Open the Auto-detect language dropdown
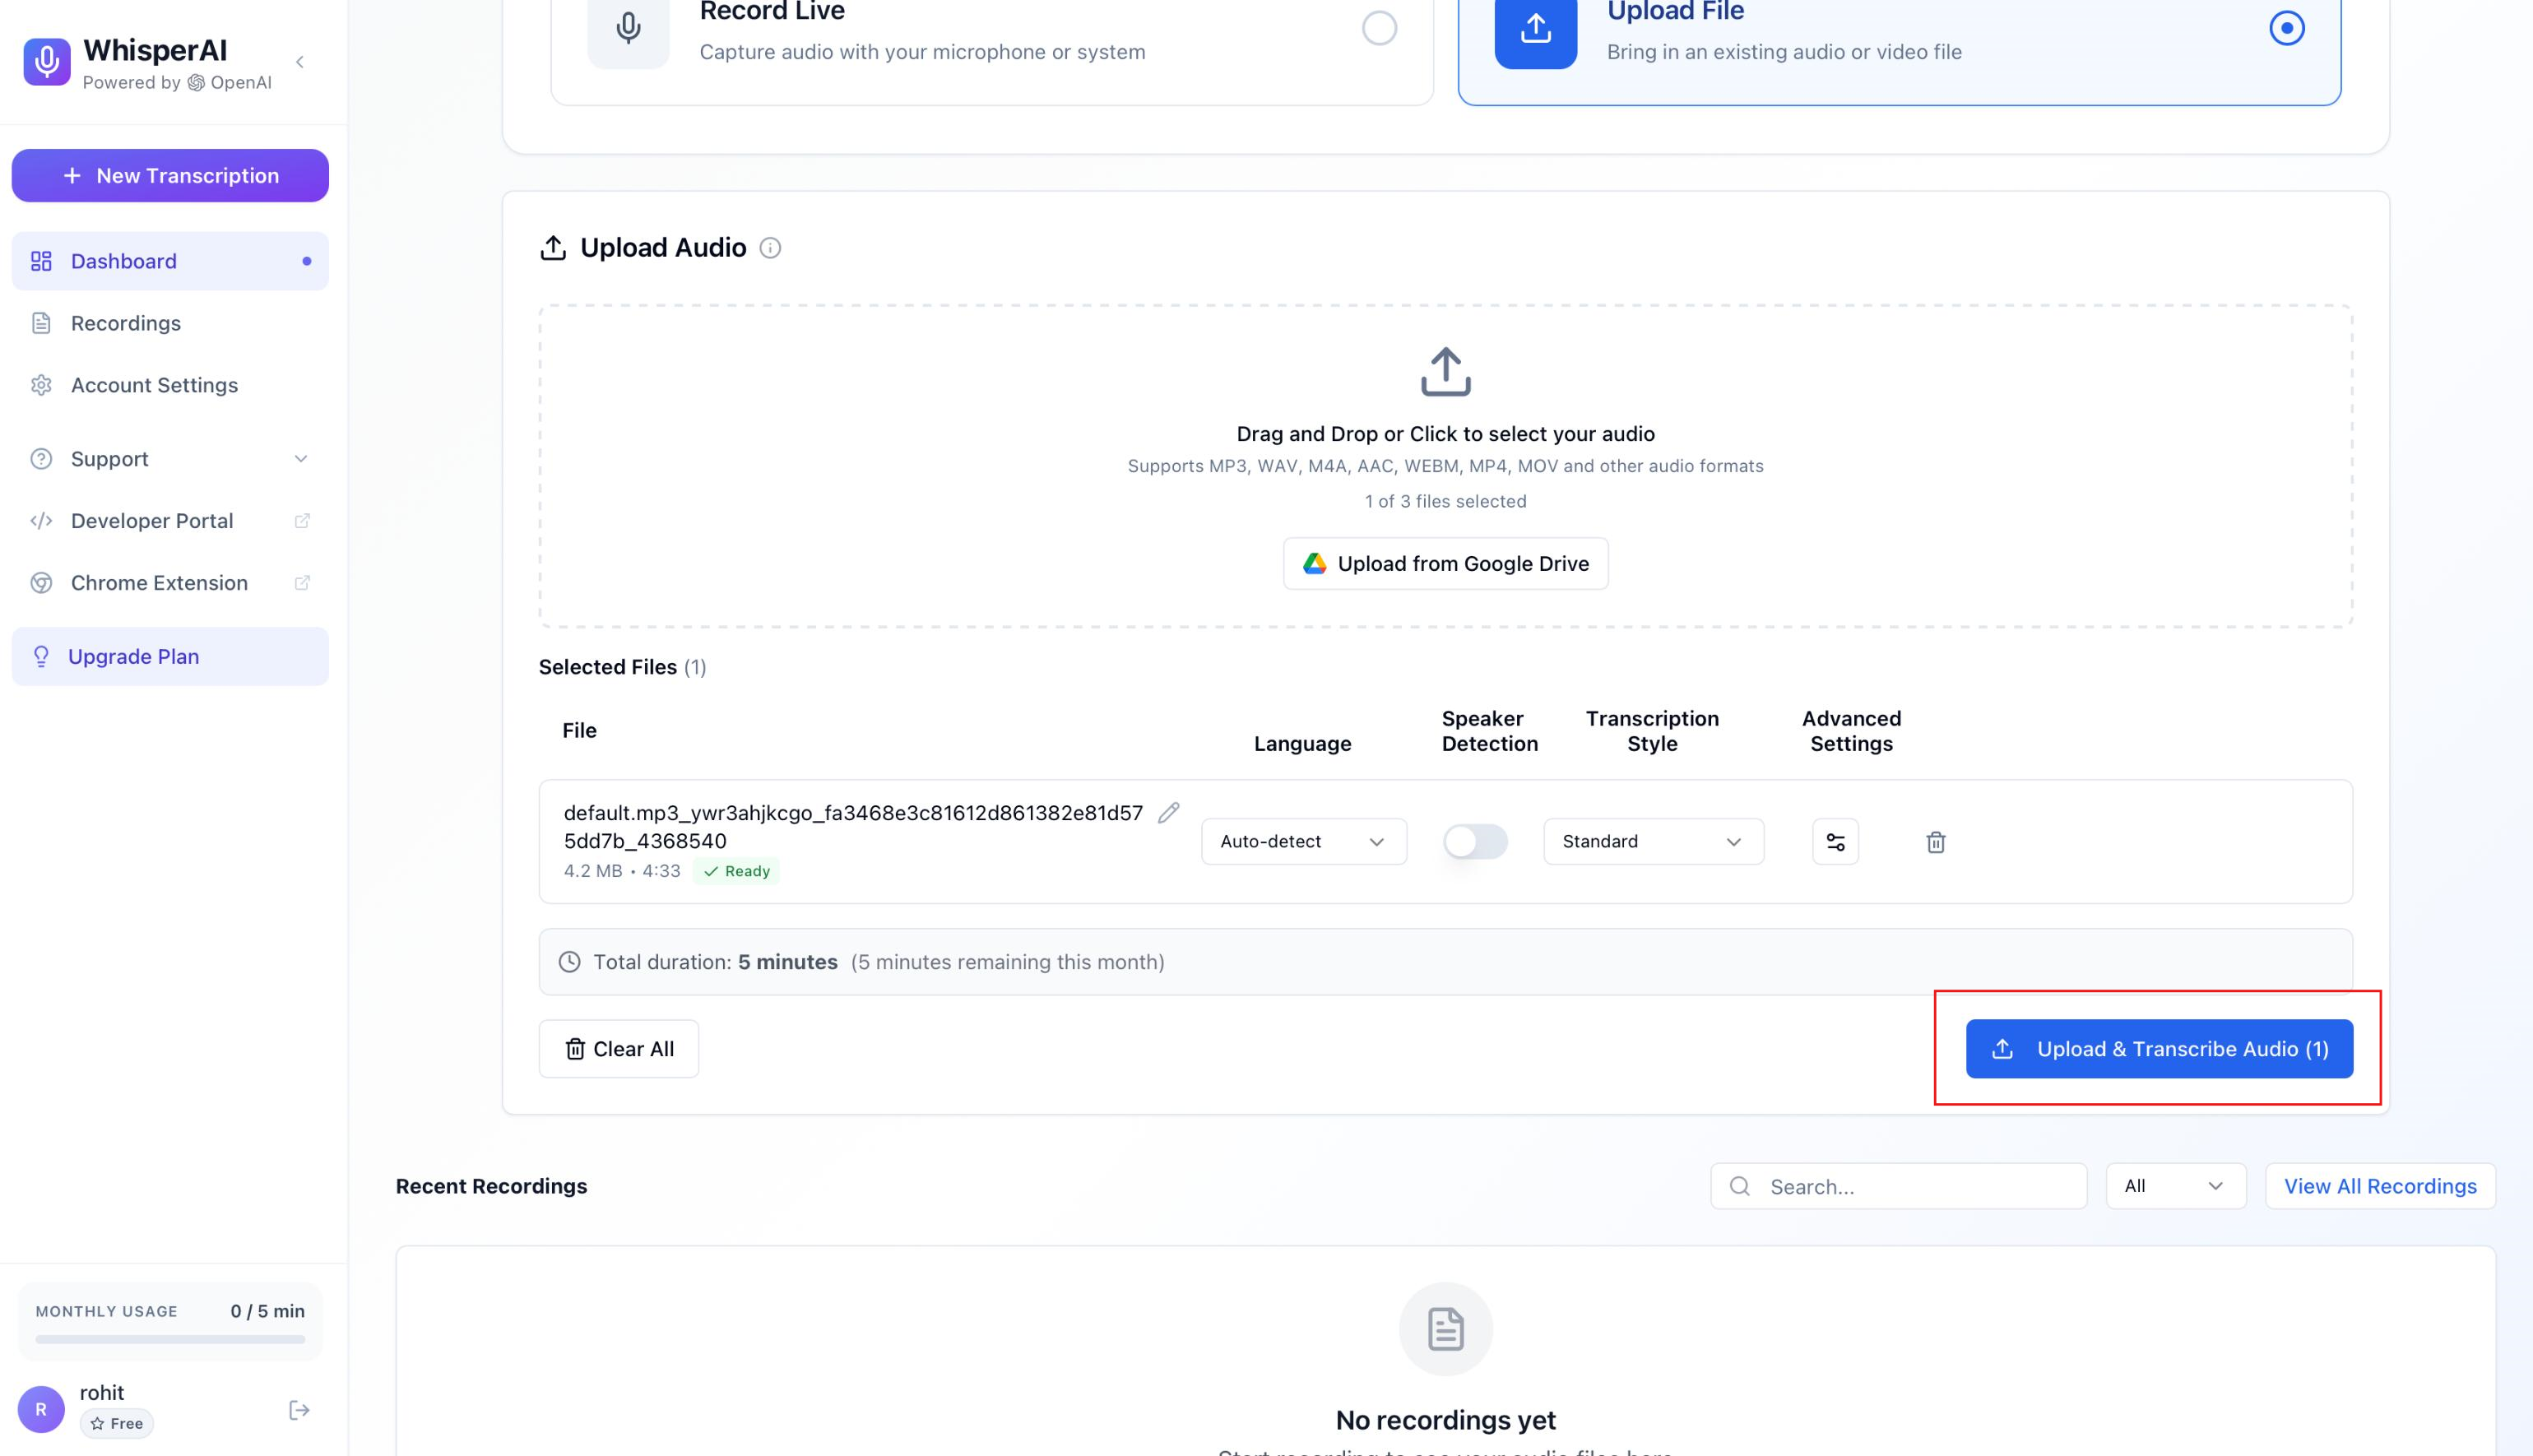Viewport: 2533px width, 1456px height. [1303, 842]
